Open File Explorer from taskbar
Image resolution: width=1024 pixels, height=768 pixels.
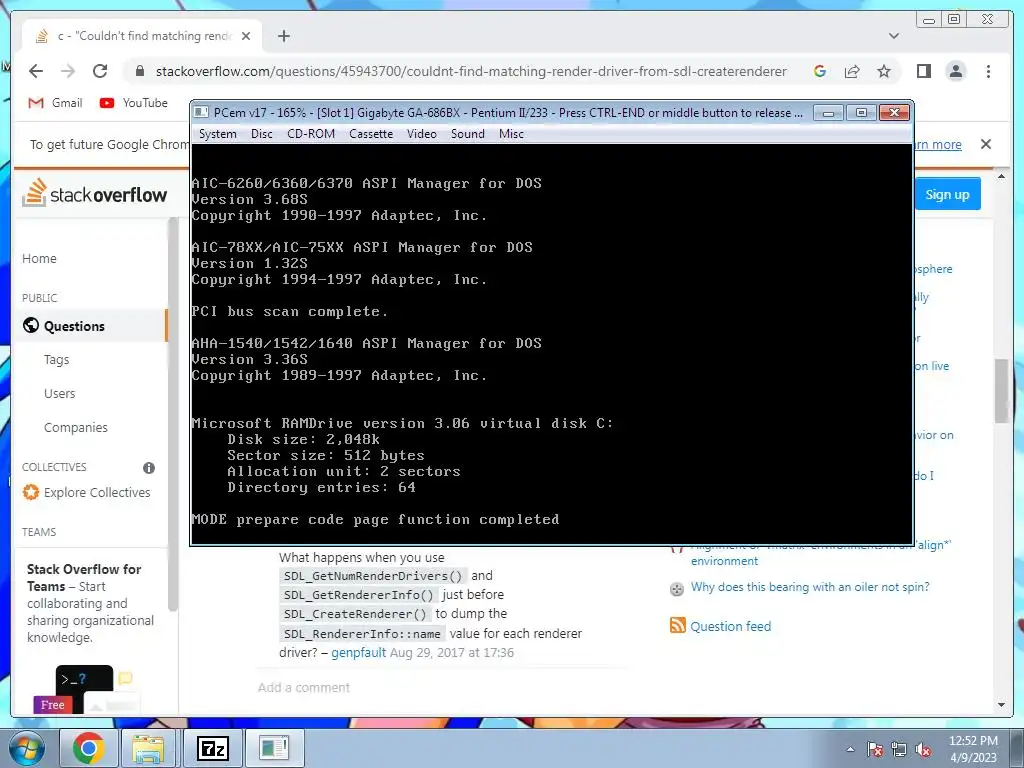coord(148,748)
